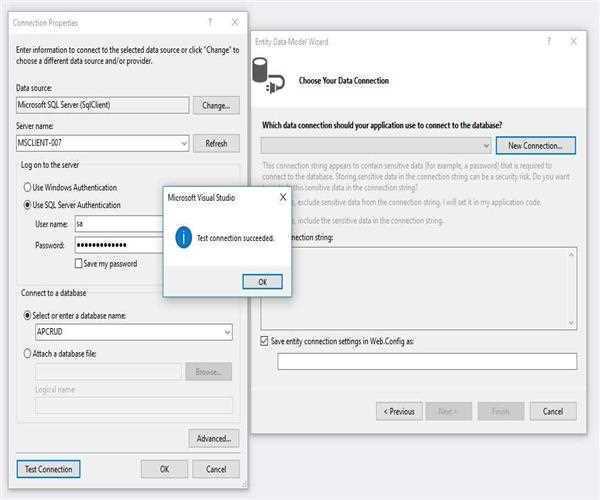Click Change... next to the data source
The image size is (600, 500).
216,104
